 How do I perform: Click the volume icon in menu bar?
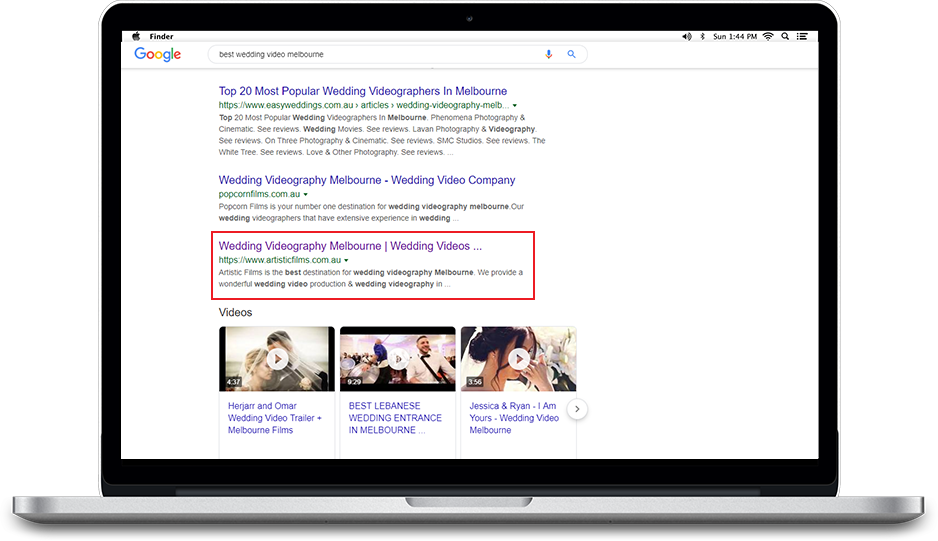pyautogui.click(x=687, y=37)
